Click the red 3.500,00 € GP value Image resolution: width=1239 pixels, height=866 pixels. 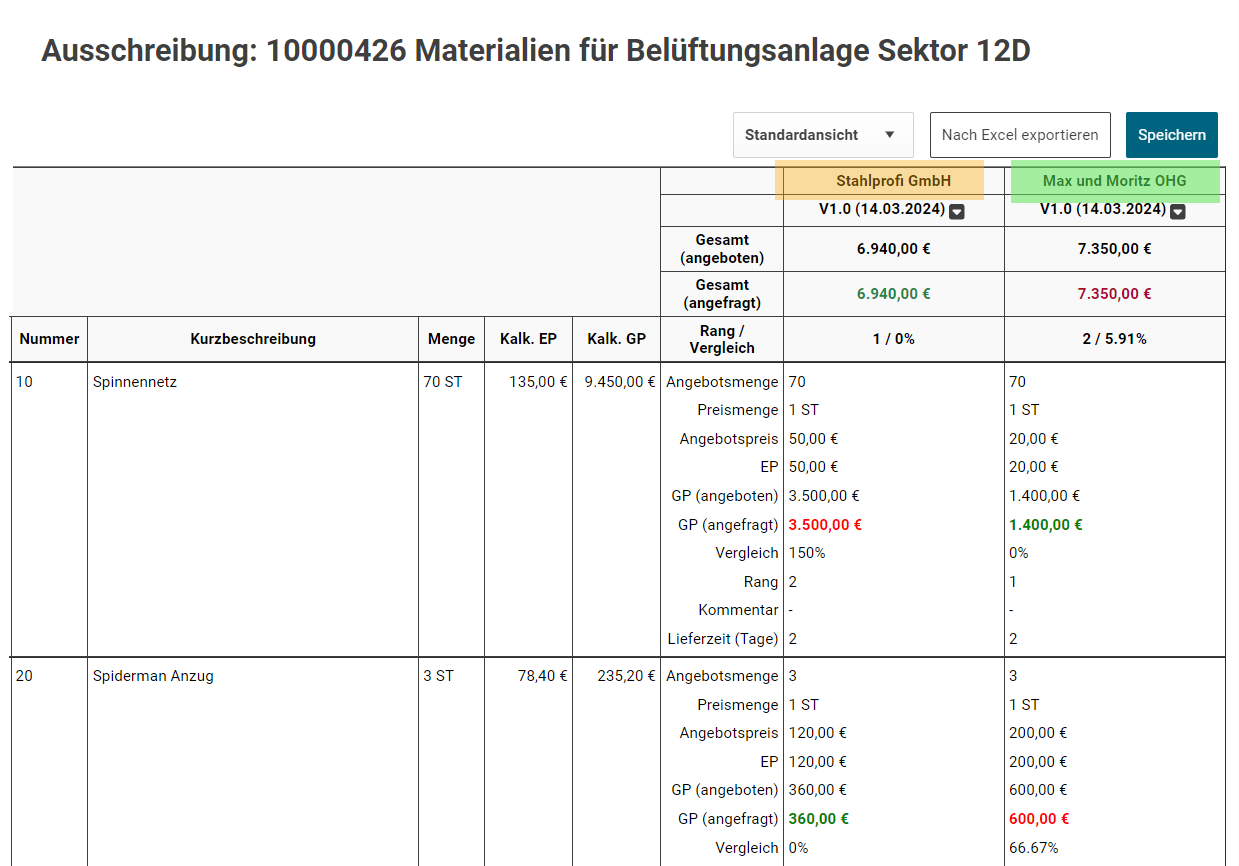coord(825,524)
